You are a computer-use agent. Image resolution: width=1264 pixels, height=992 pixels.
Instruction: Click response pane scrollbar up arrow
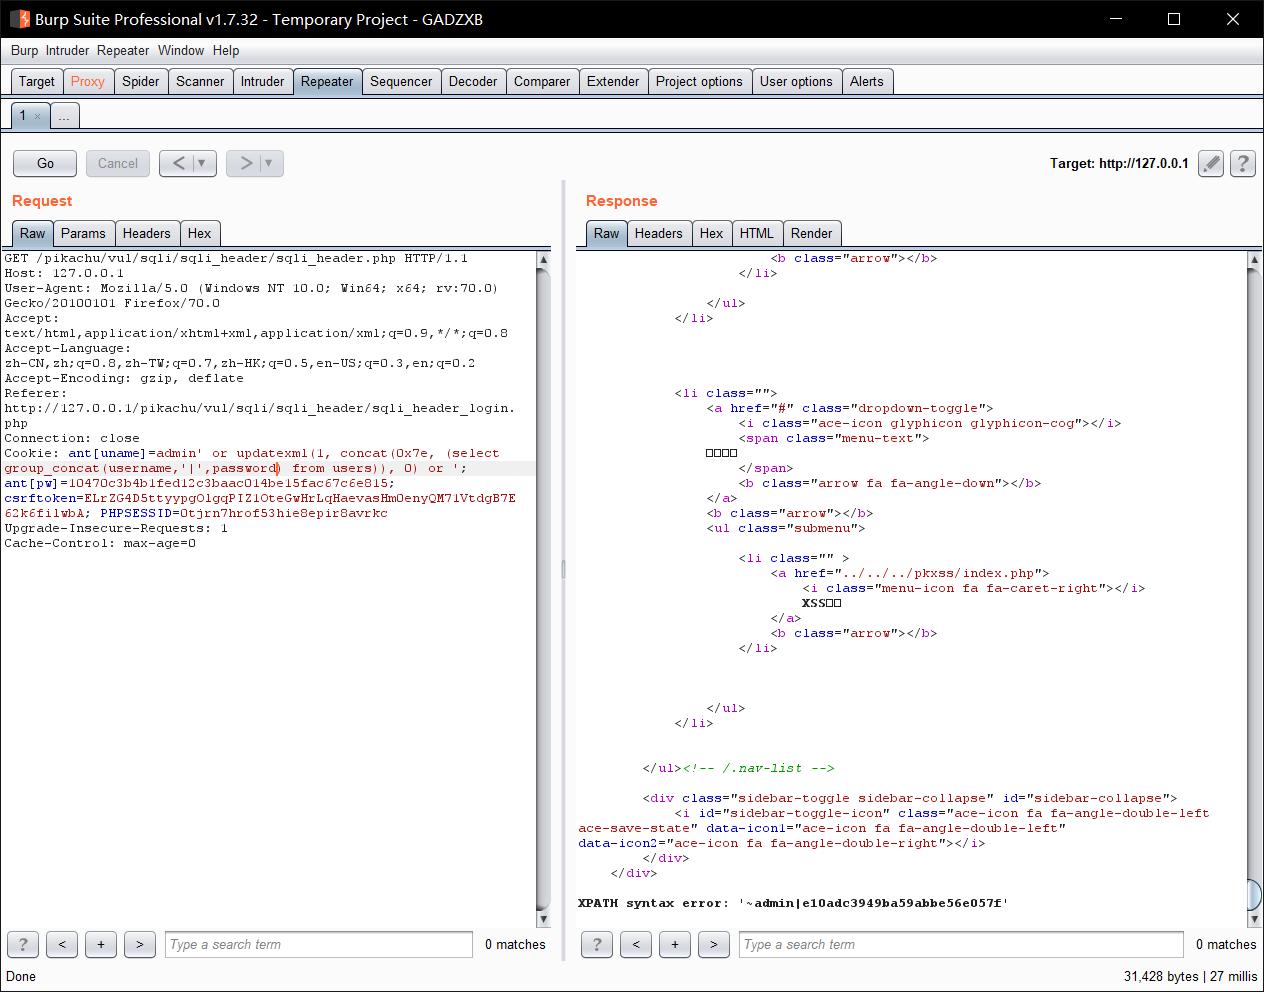[x=1255, y=259]
